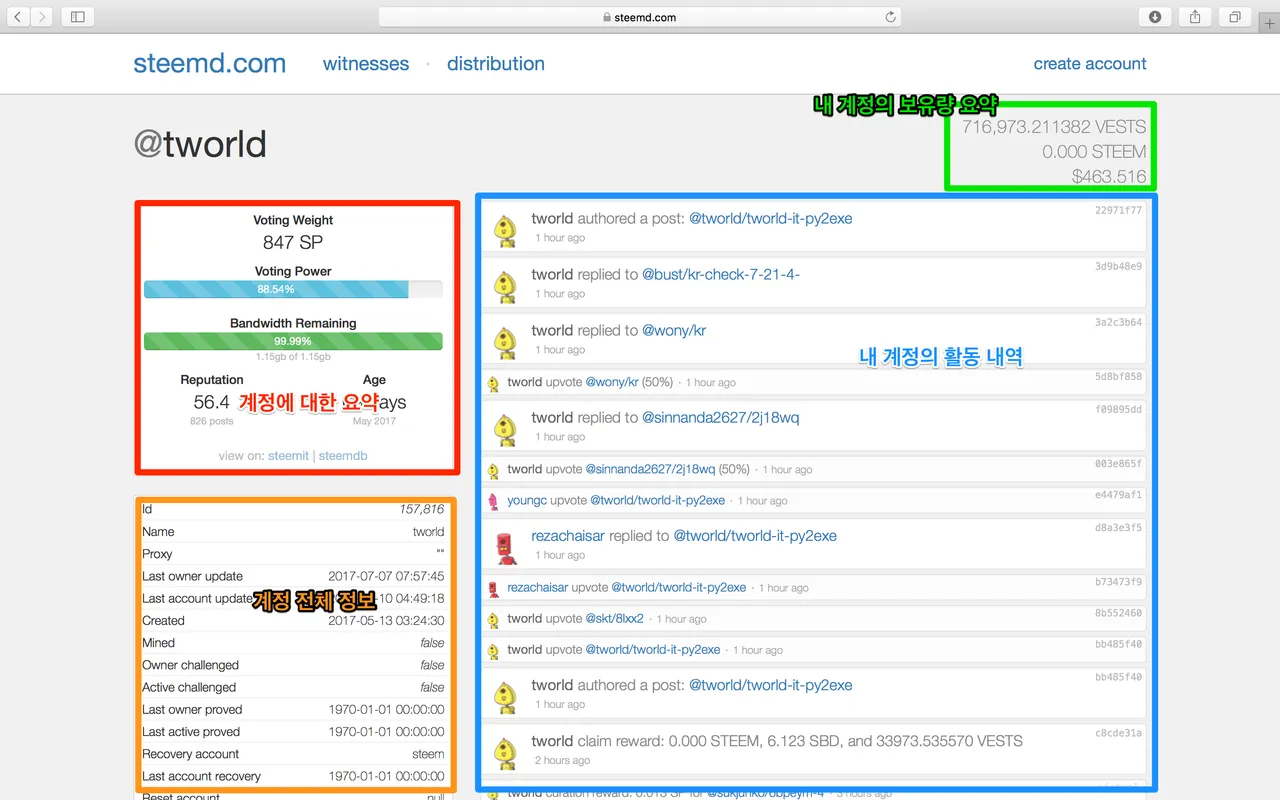Screen dimensions: 1280x800
Task: View this account on steemdb
Action: (x=343, y=456)
